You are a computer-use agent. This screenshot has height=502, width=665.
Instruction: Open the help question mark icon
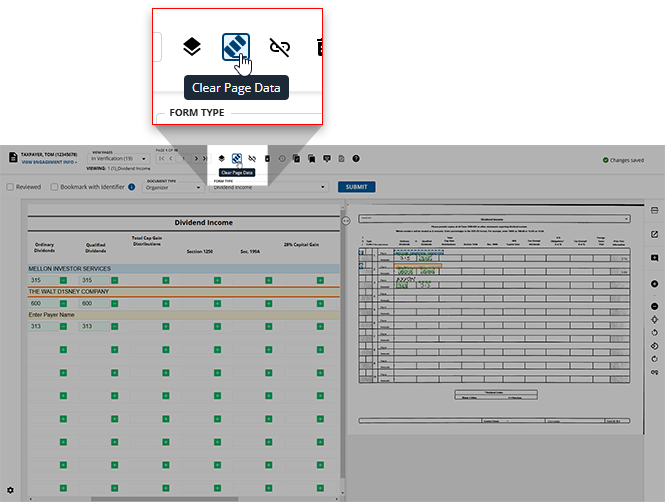click(x=356, y=158)
